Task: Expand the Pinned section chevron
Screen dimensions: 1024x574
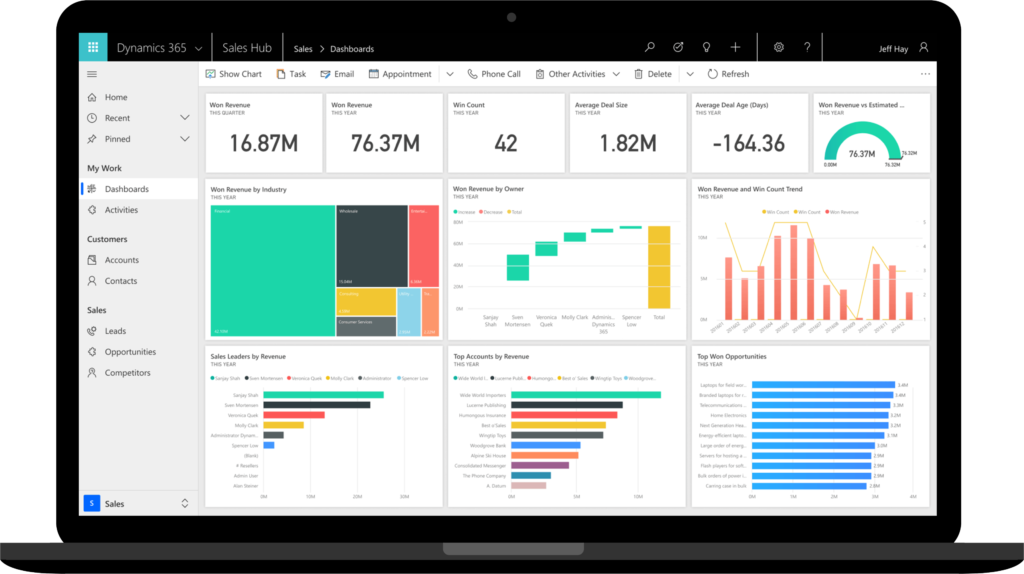Action: coord(185,139)
